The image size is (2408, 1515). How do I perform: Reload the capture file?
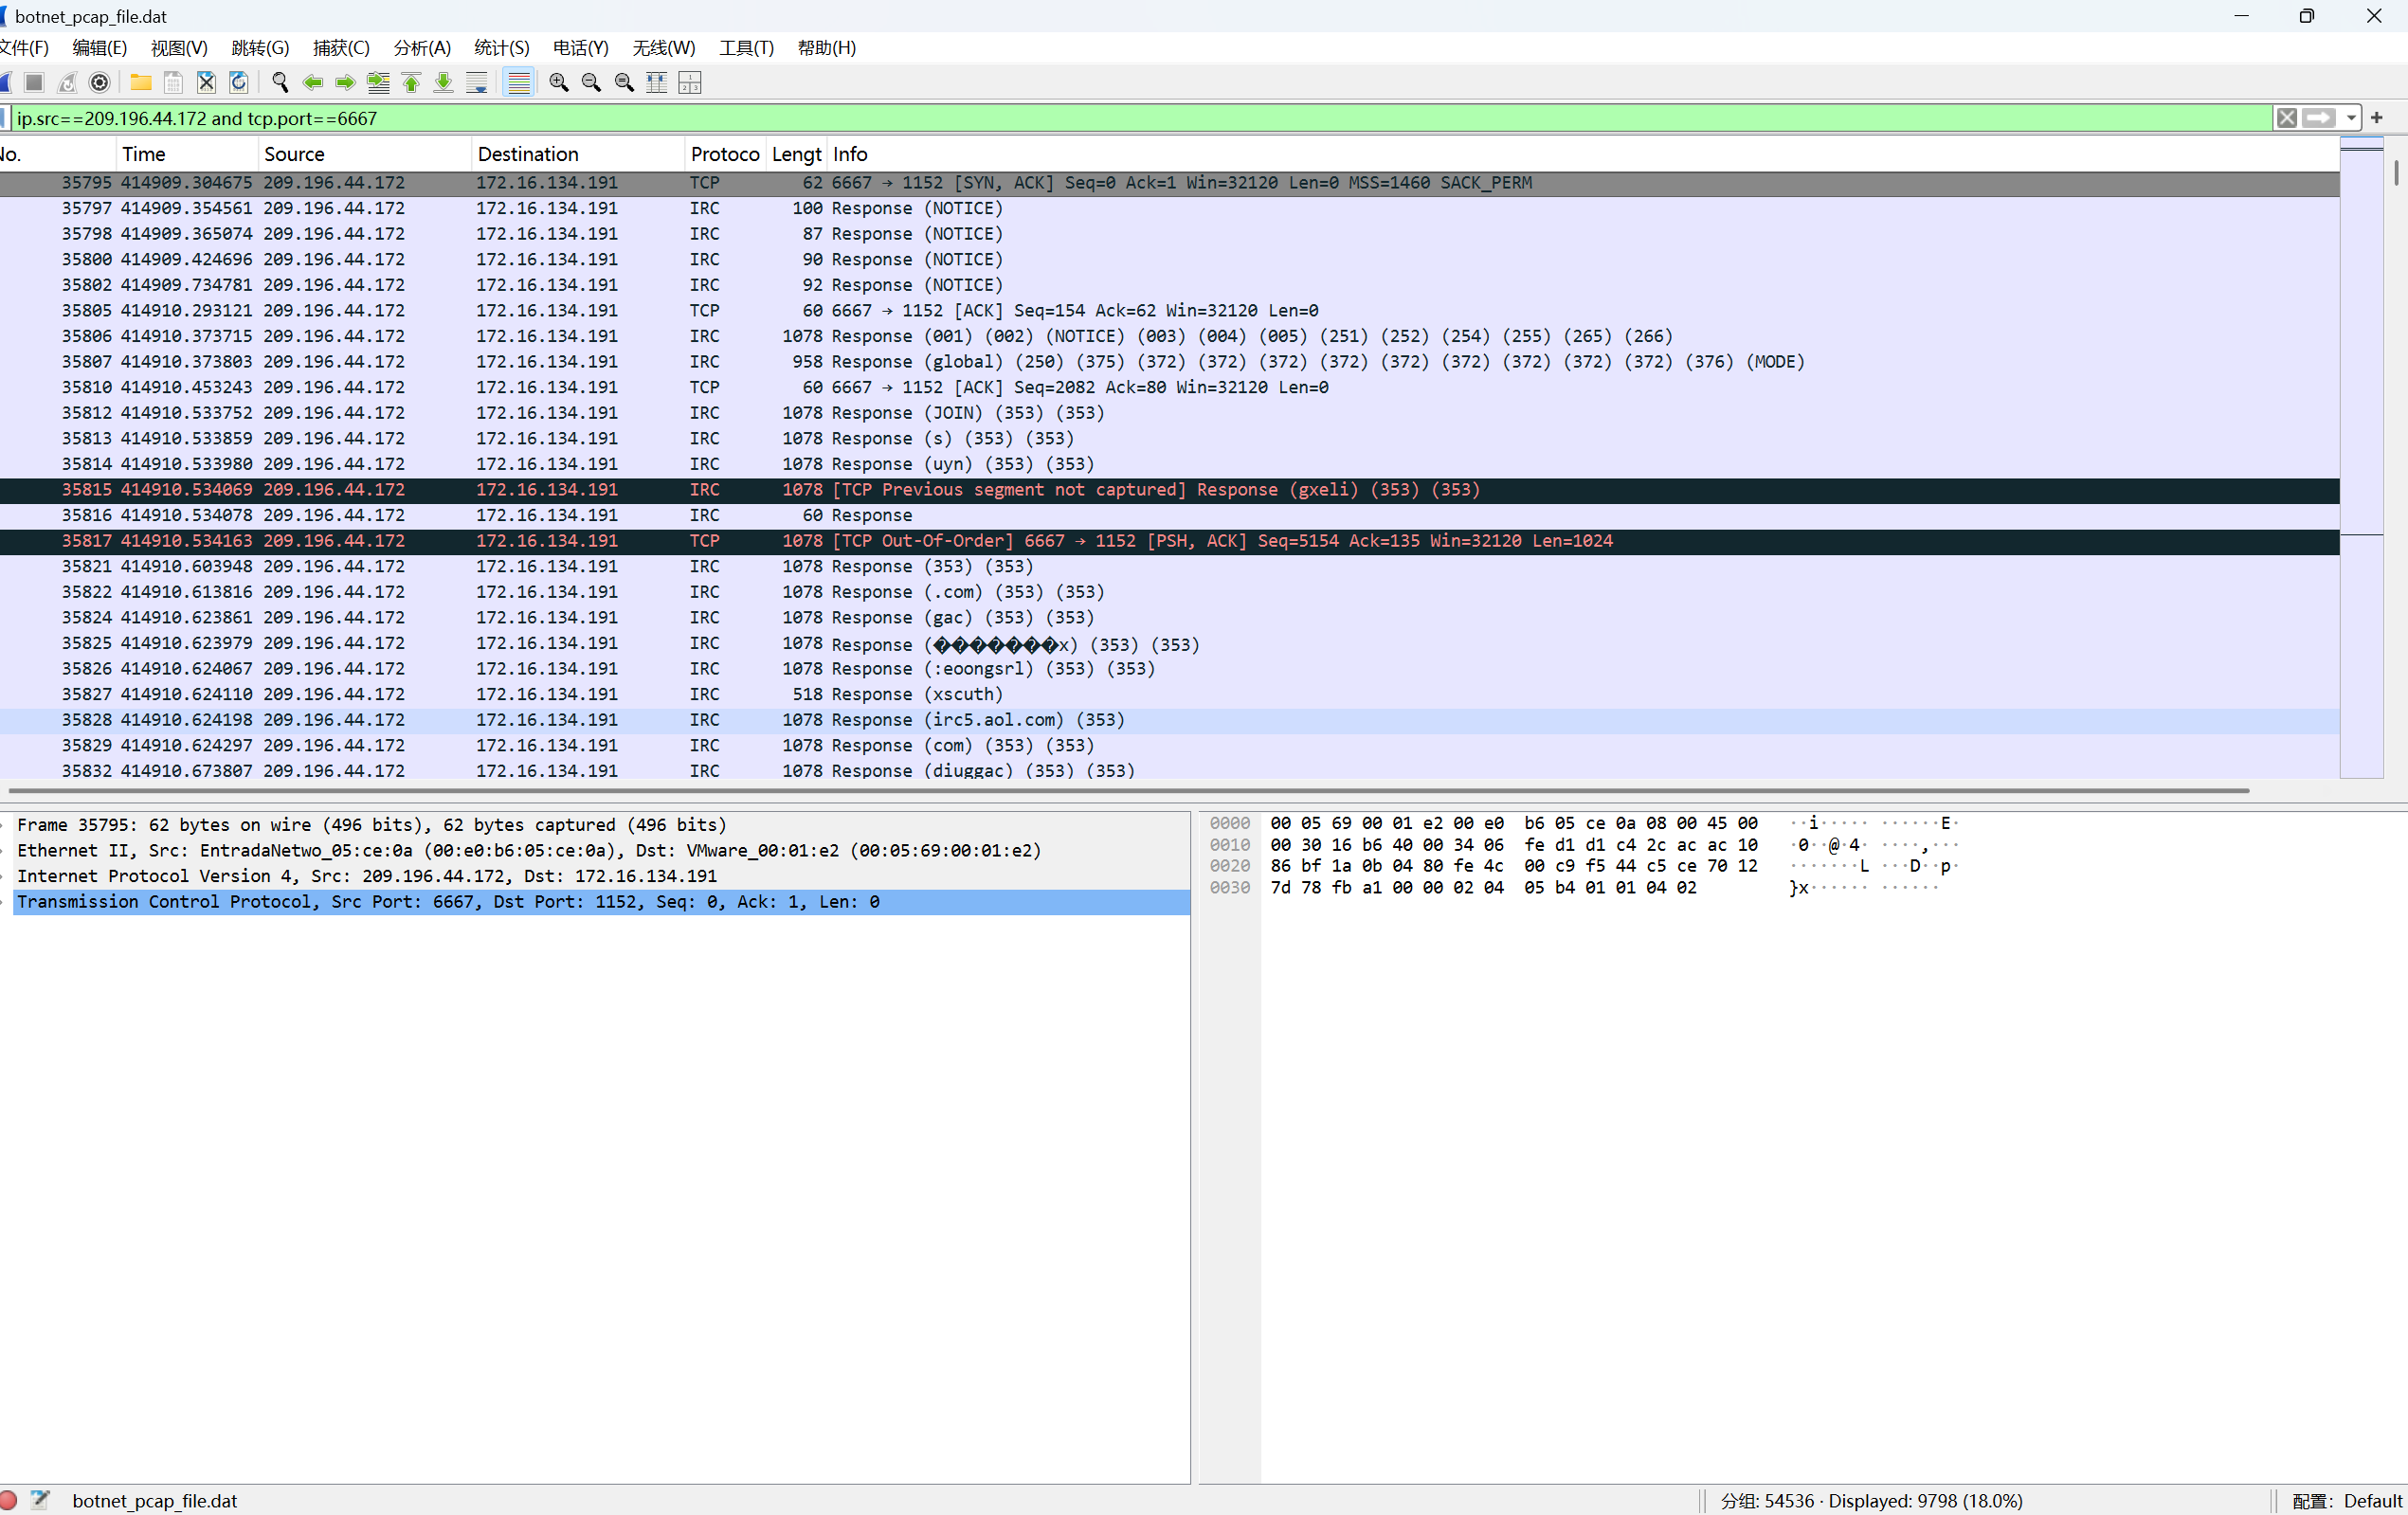[x=239, y=83]
